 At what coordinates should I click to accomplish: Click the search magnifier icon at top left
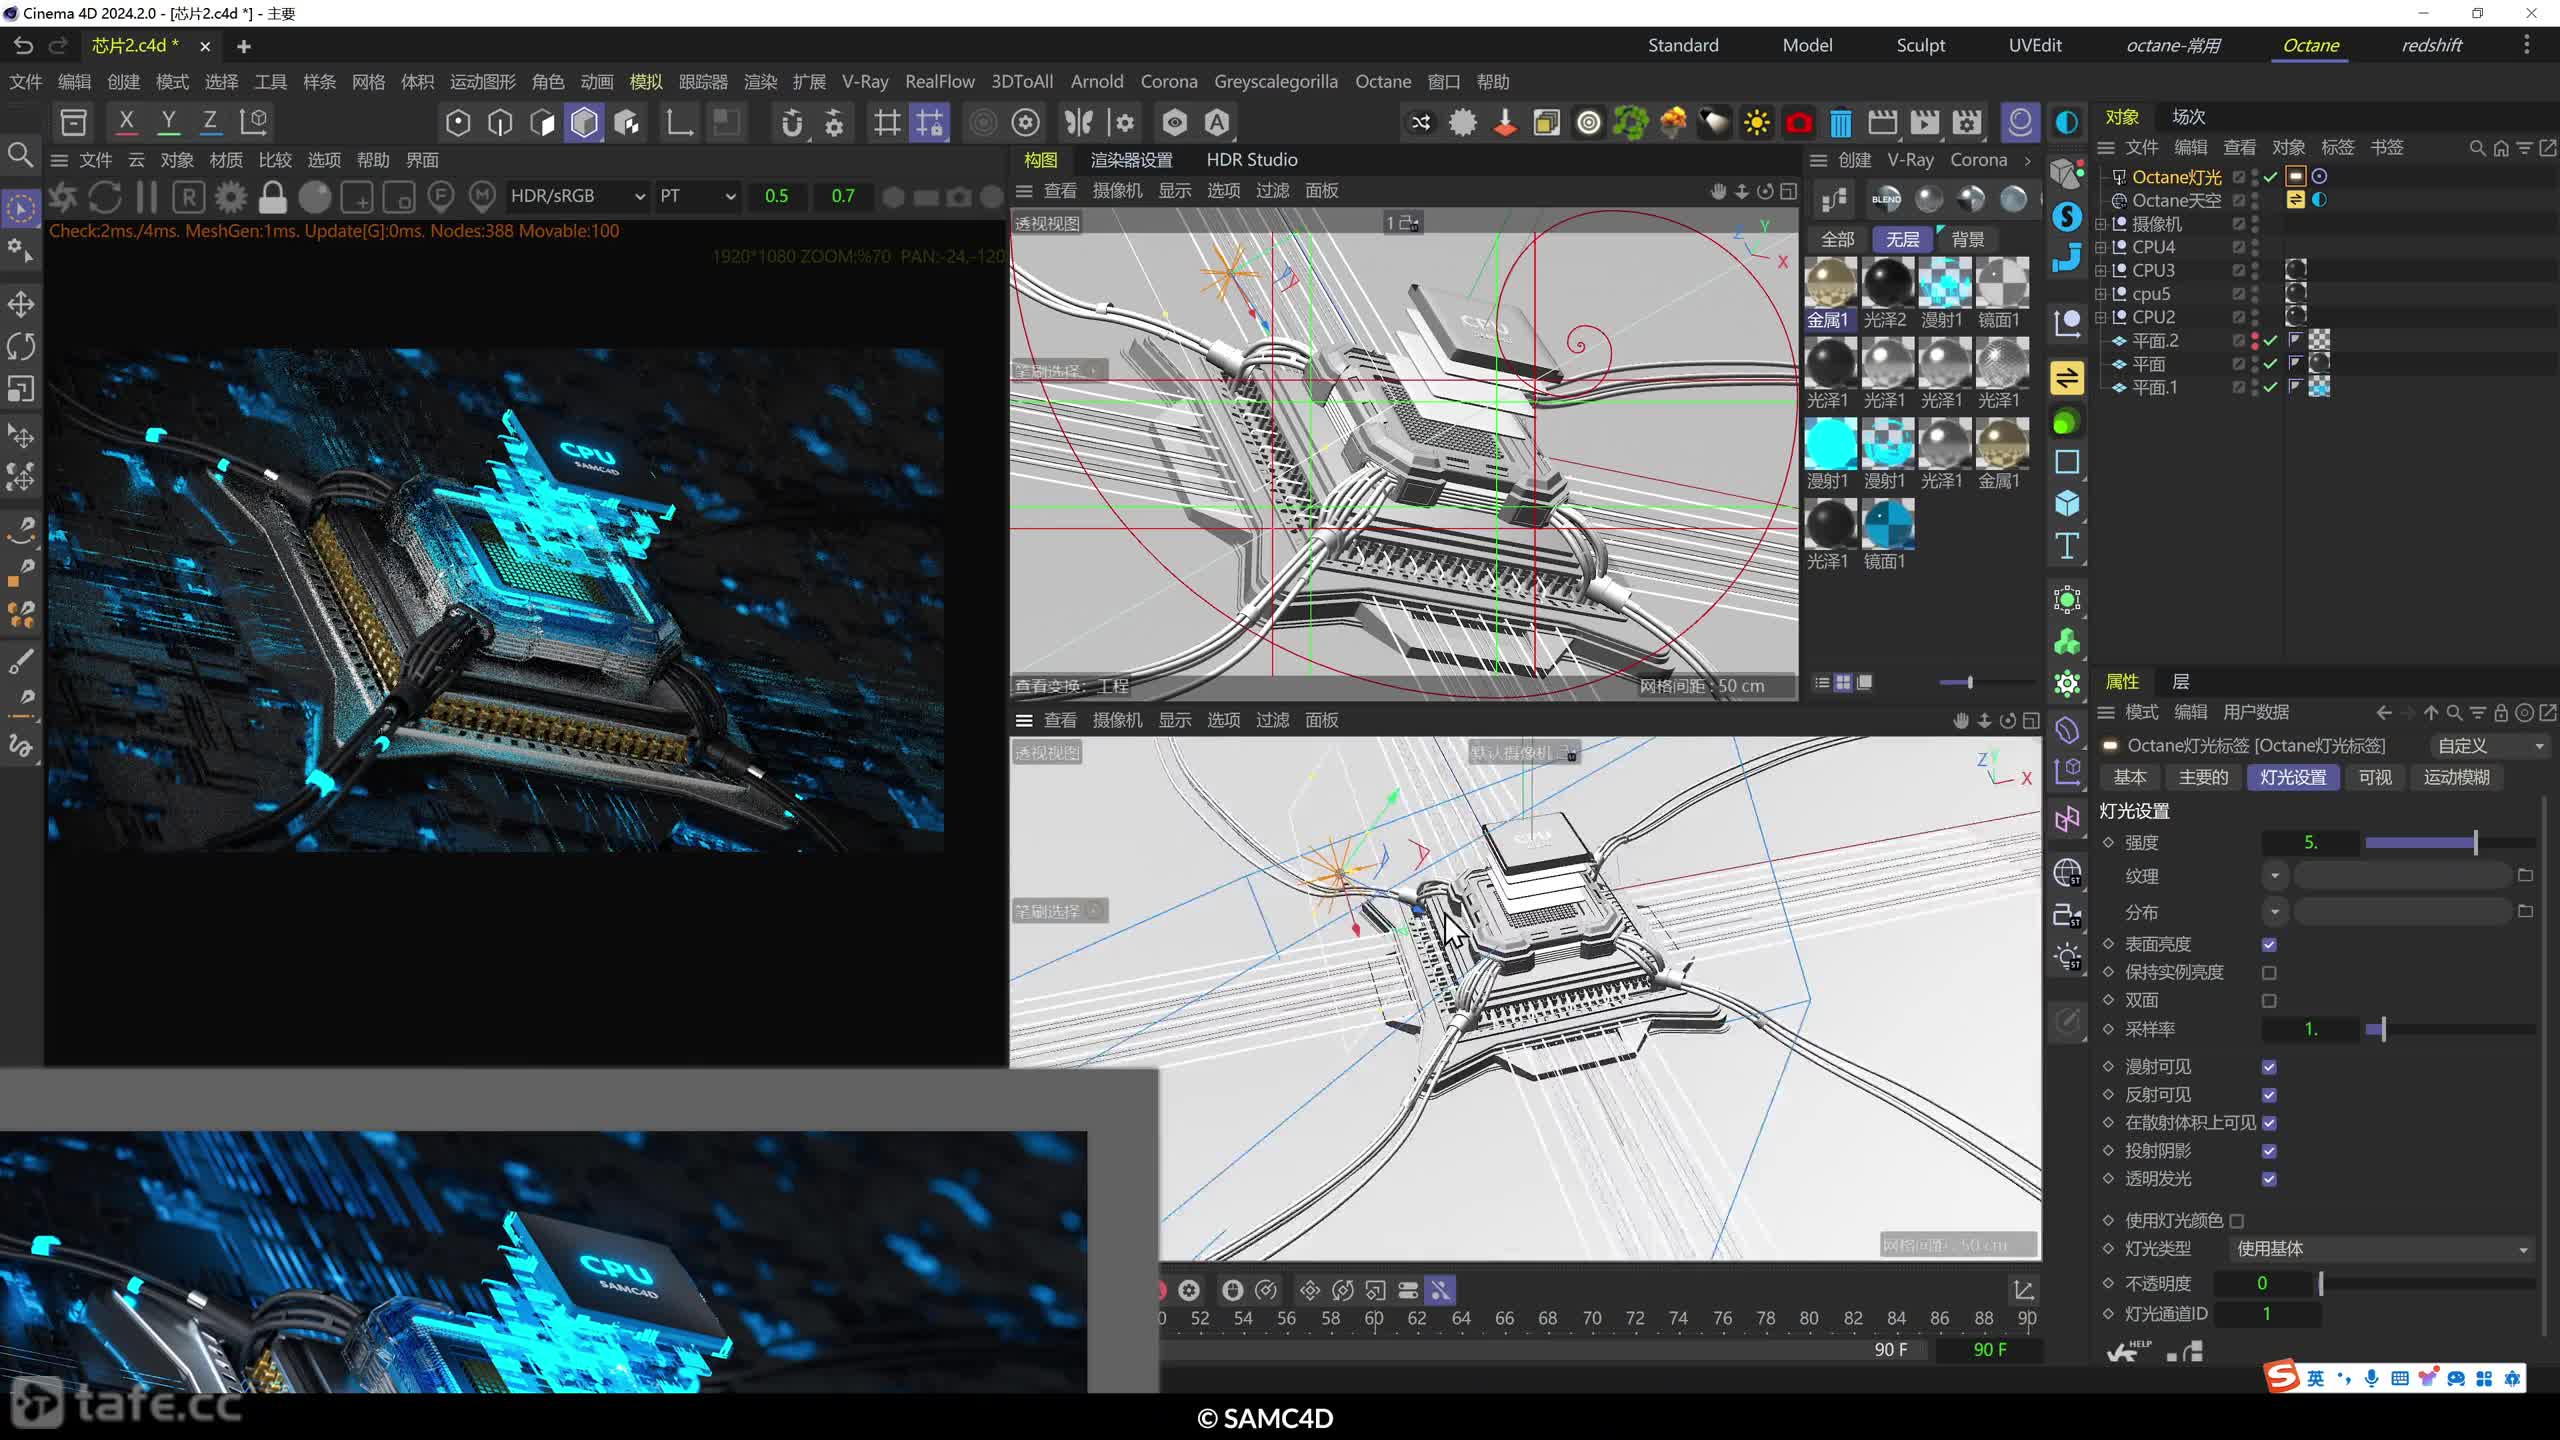(x=20, y=155)
